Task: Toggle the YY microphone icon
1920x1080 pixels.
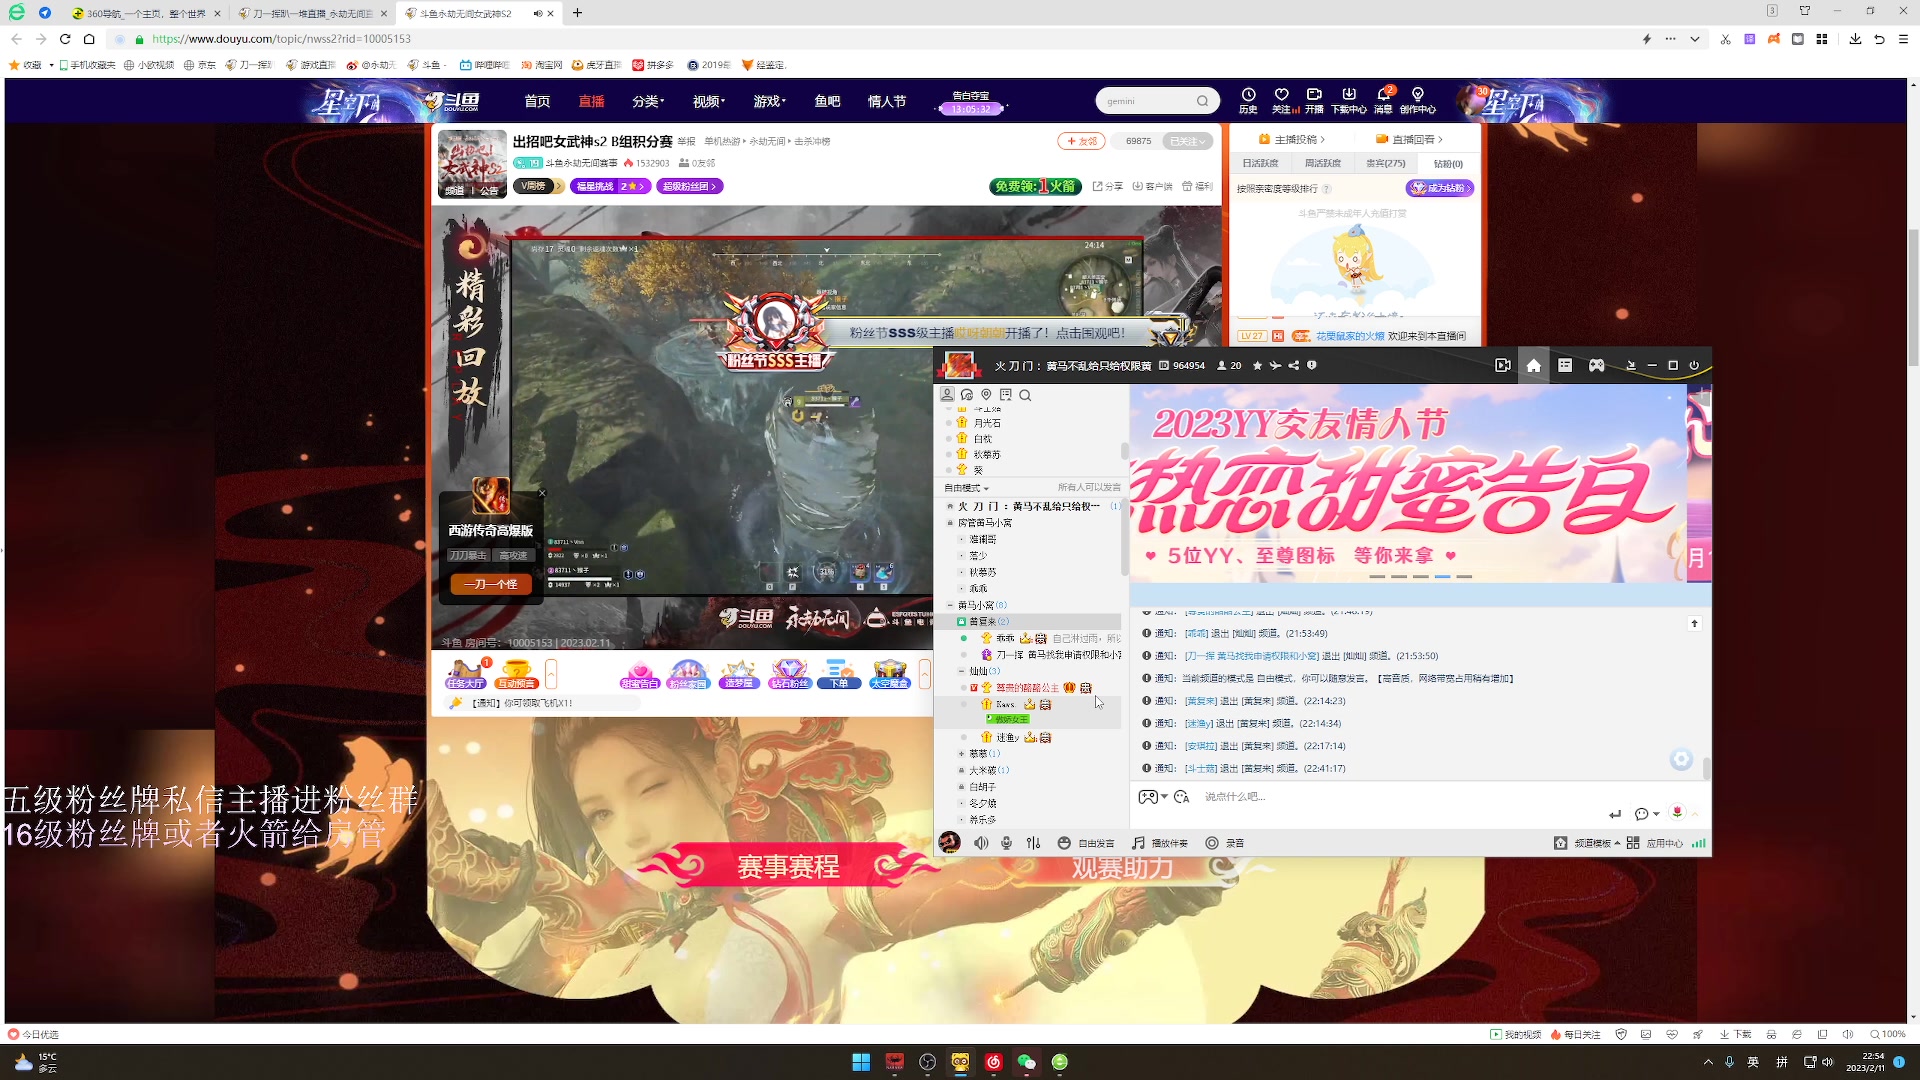Action: 1007,843
